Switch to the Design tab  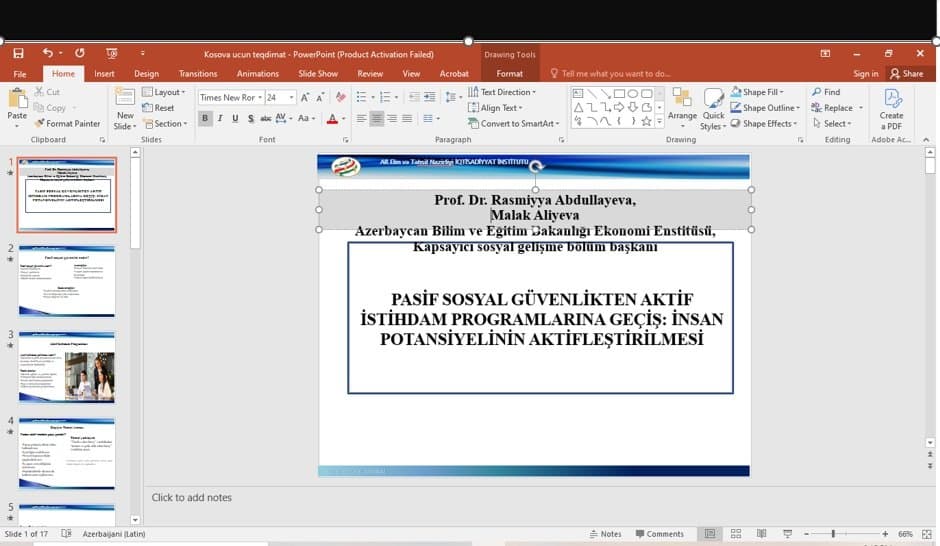146,74
